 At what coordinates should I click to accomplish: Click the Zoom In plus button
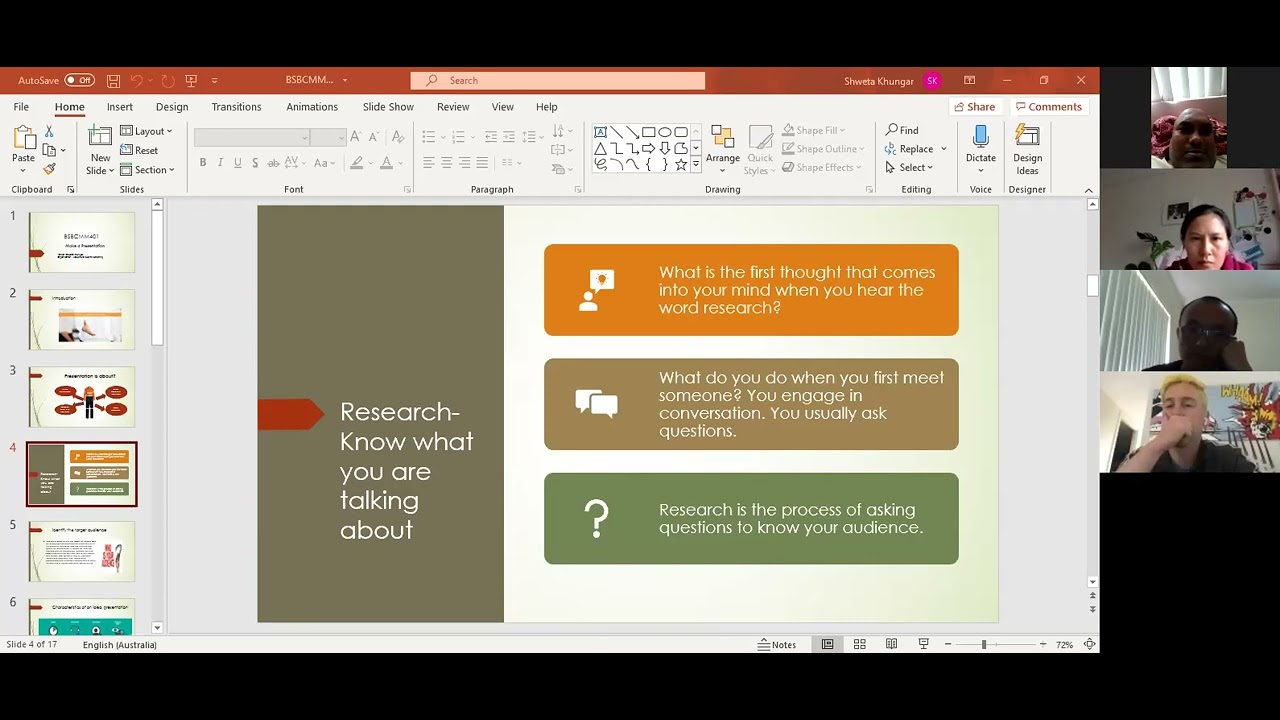click(1043, 645)
